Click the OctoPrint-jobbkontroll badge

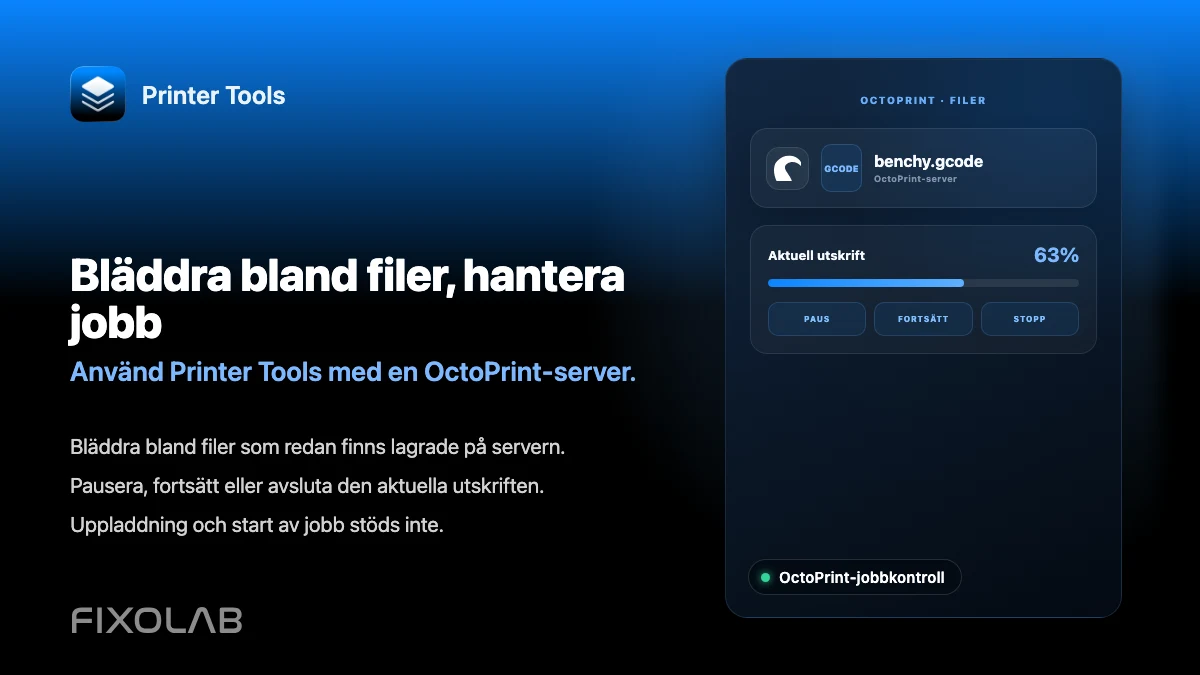pyautogui.click(x=854, y=577)
